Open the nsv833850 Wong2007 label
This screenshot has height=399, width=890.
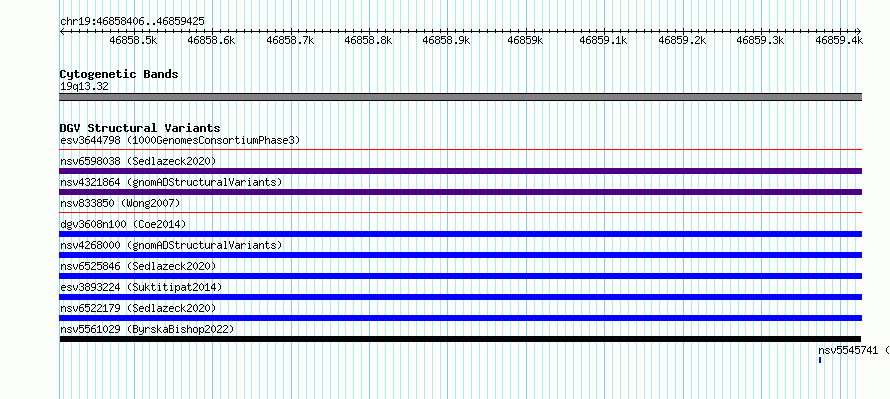coord(120,203)
